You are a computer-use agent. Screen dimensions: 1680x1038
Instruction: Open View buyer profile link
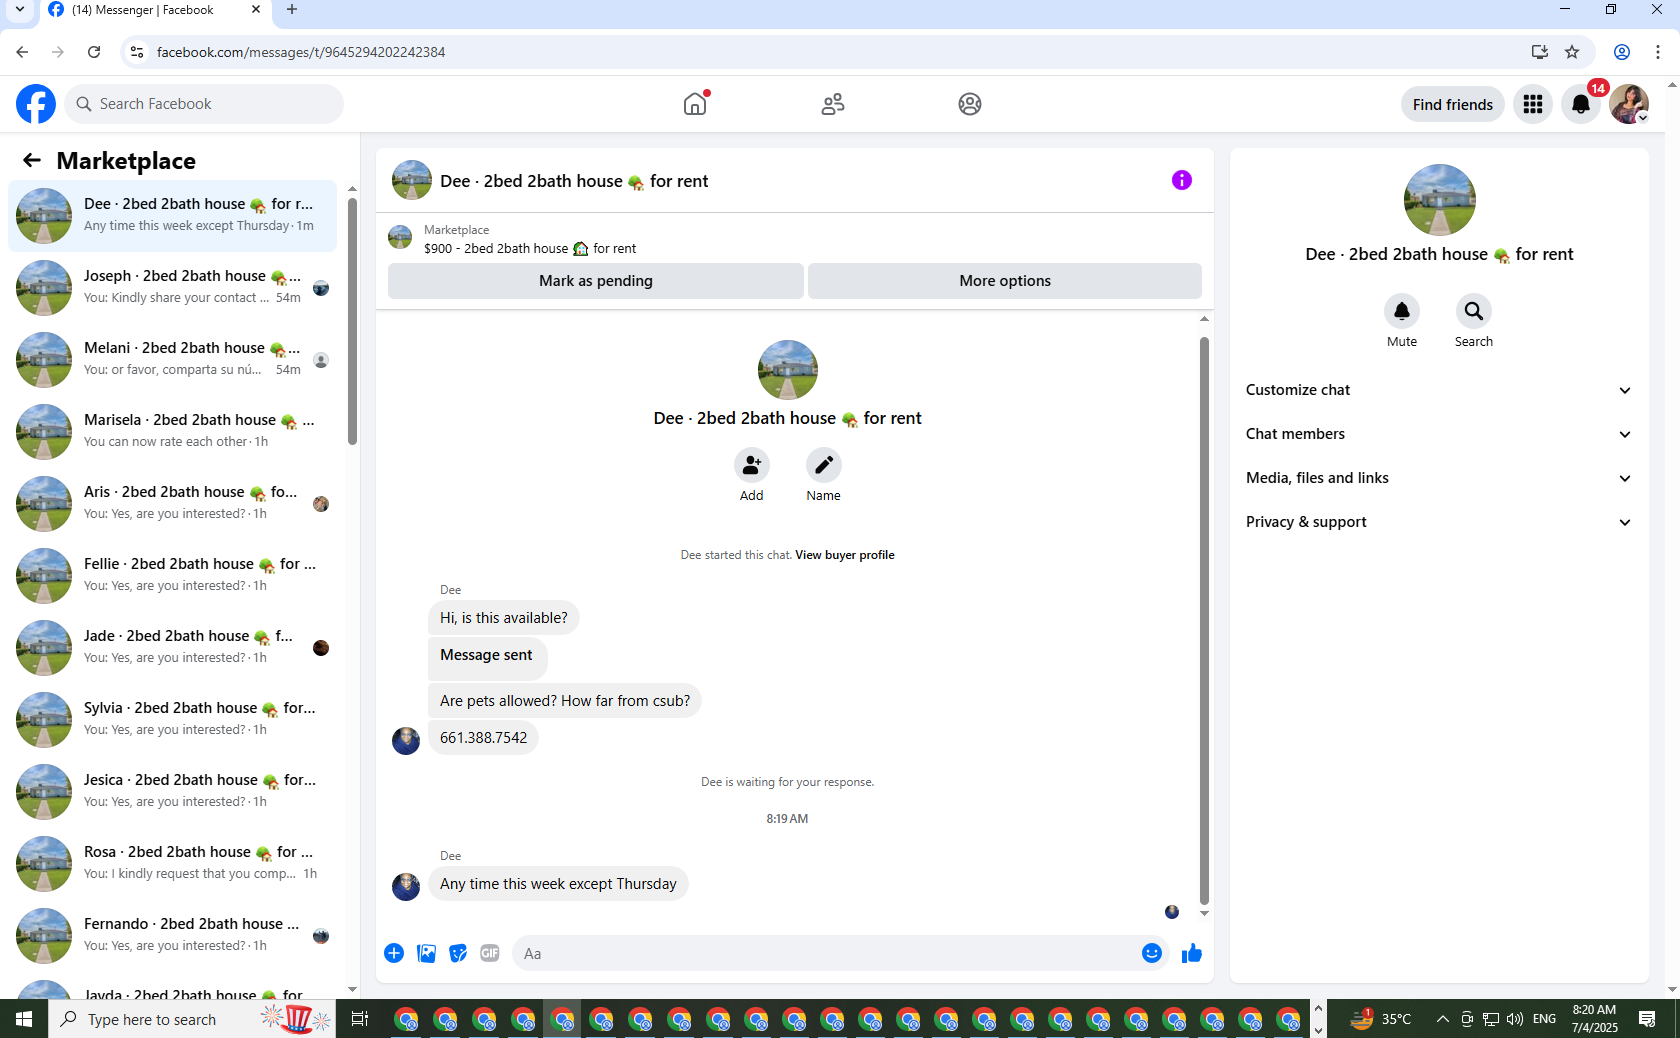(845, 555)
